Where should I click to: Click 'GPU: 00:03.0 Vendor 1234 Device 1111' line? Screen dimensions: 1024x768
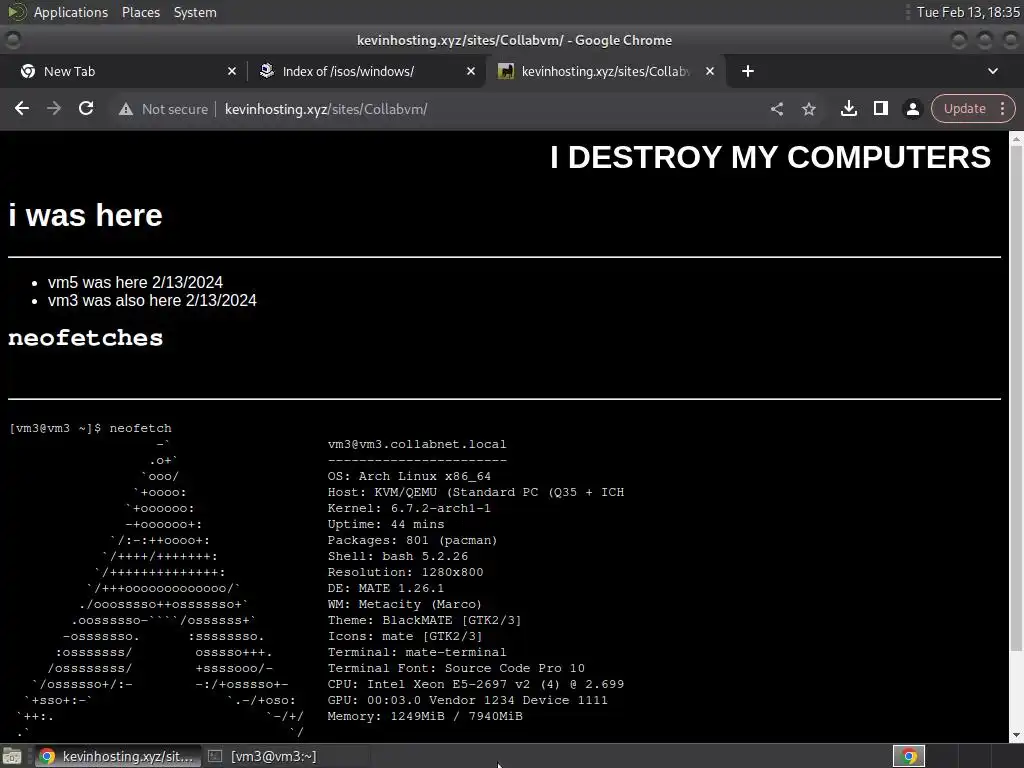468,700
